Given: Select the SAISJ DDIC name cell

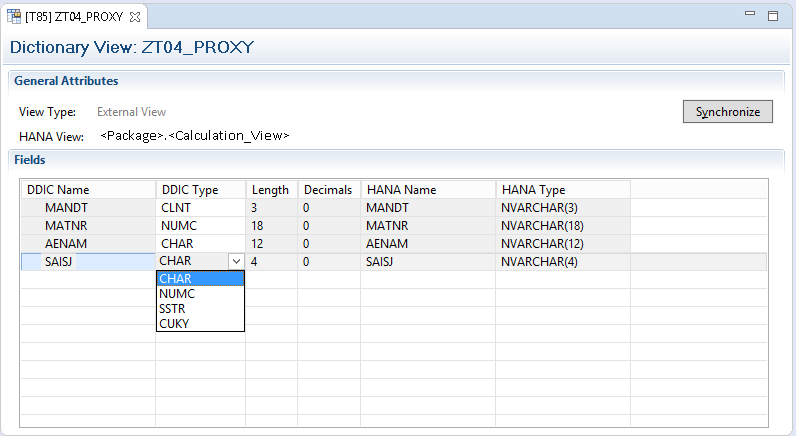Looking at the screenshot, I should point(88,261).
